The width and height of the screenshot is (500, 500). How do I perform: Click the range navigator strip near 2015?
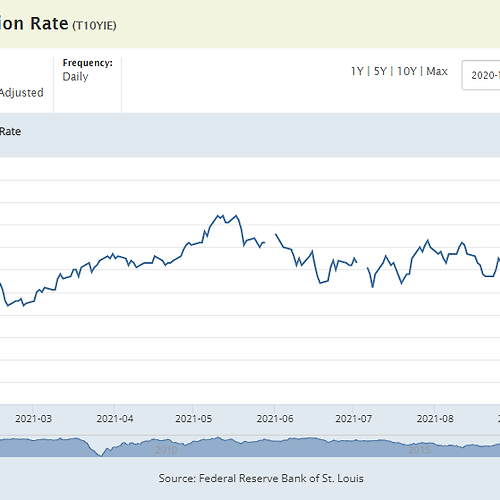pyautogui.click(x=420, y=450)
